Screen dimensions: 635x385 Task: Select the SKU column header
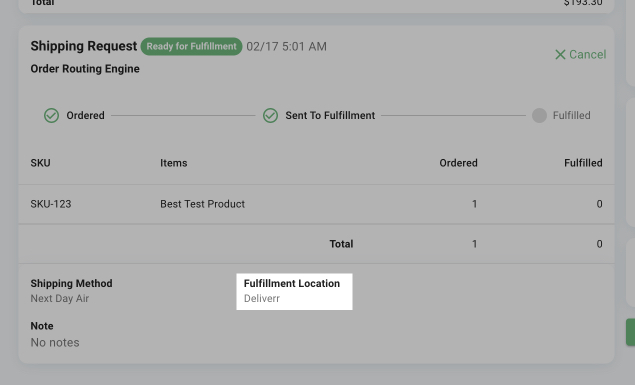[x=40, y=163]
